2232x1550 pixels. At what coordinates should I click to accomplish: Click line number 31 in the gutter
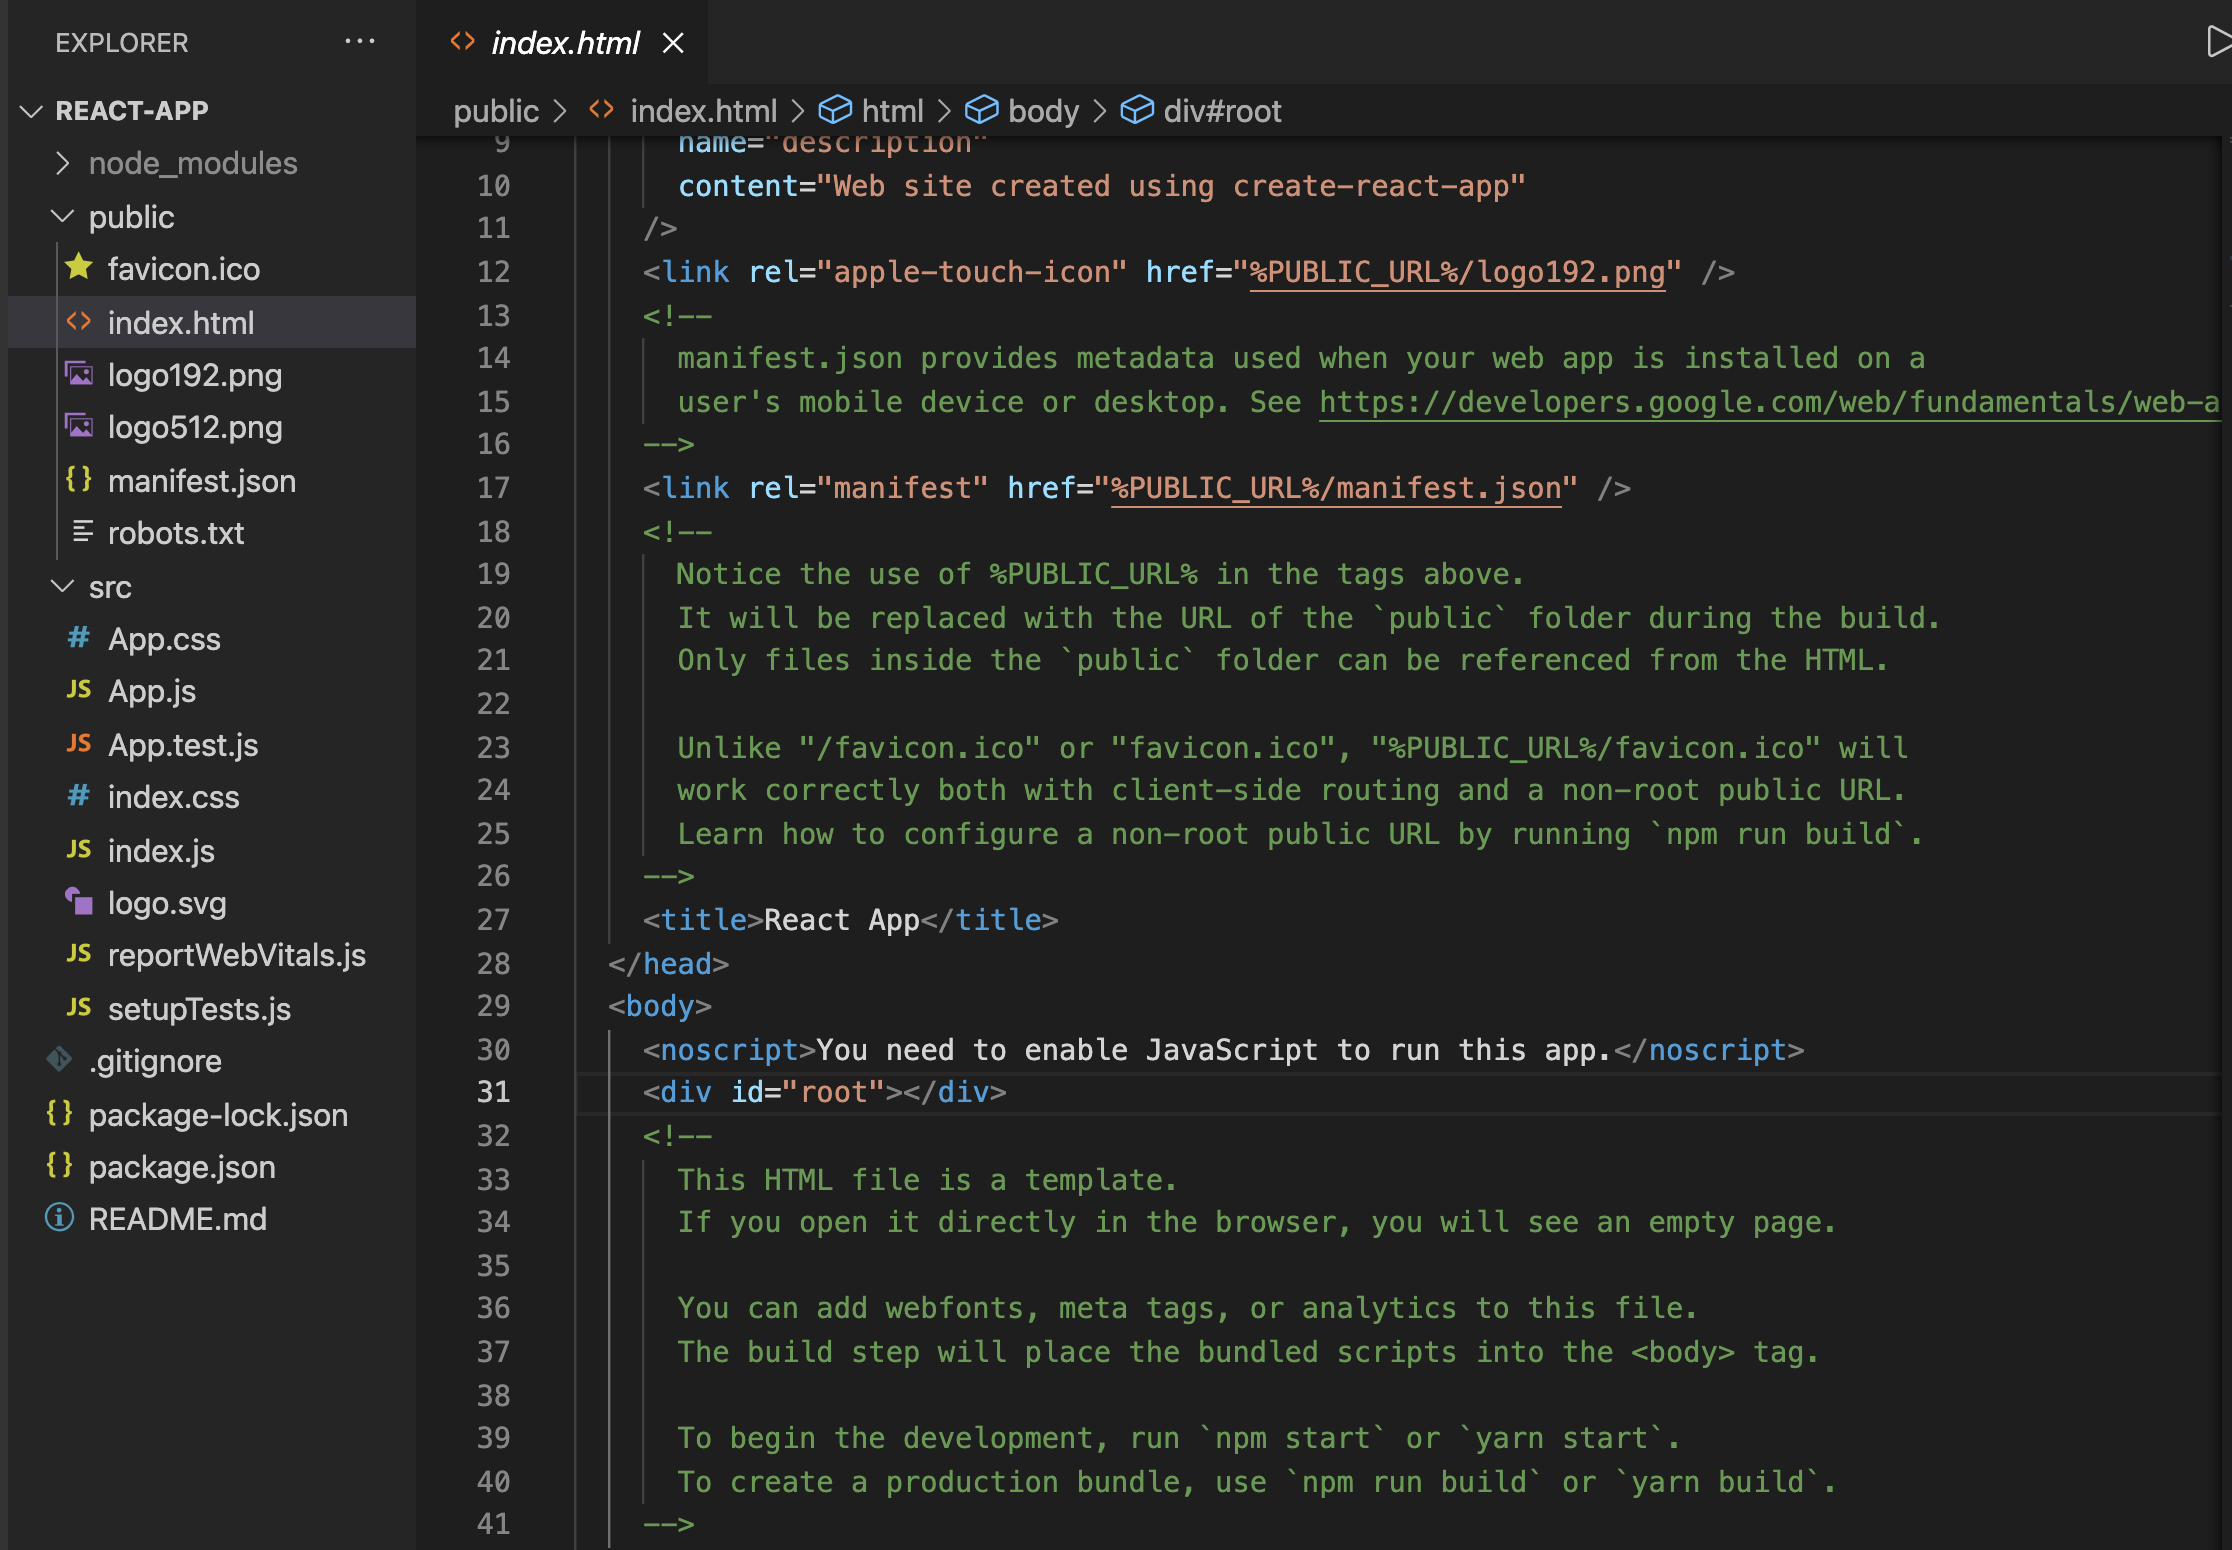493,1092
